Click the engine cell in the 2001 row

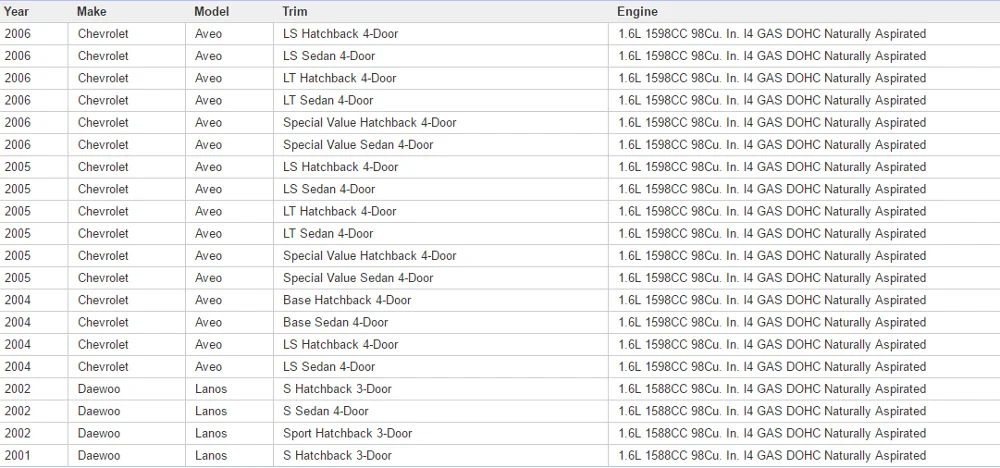[x=771, y=456]
